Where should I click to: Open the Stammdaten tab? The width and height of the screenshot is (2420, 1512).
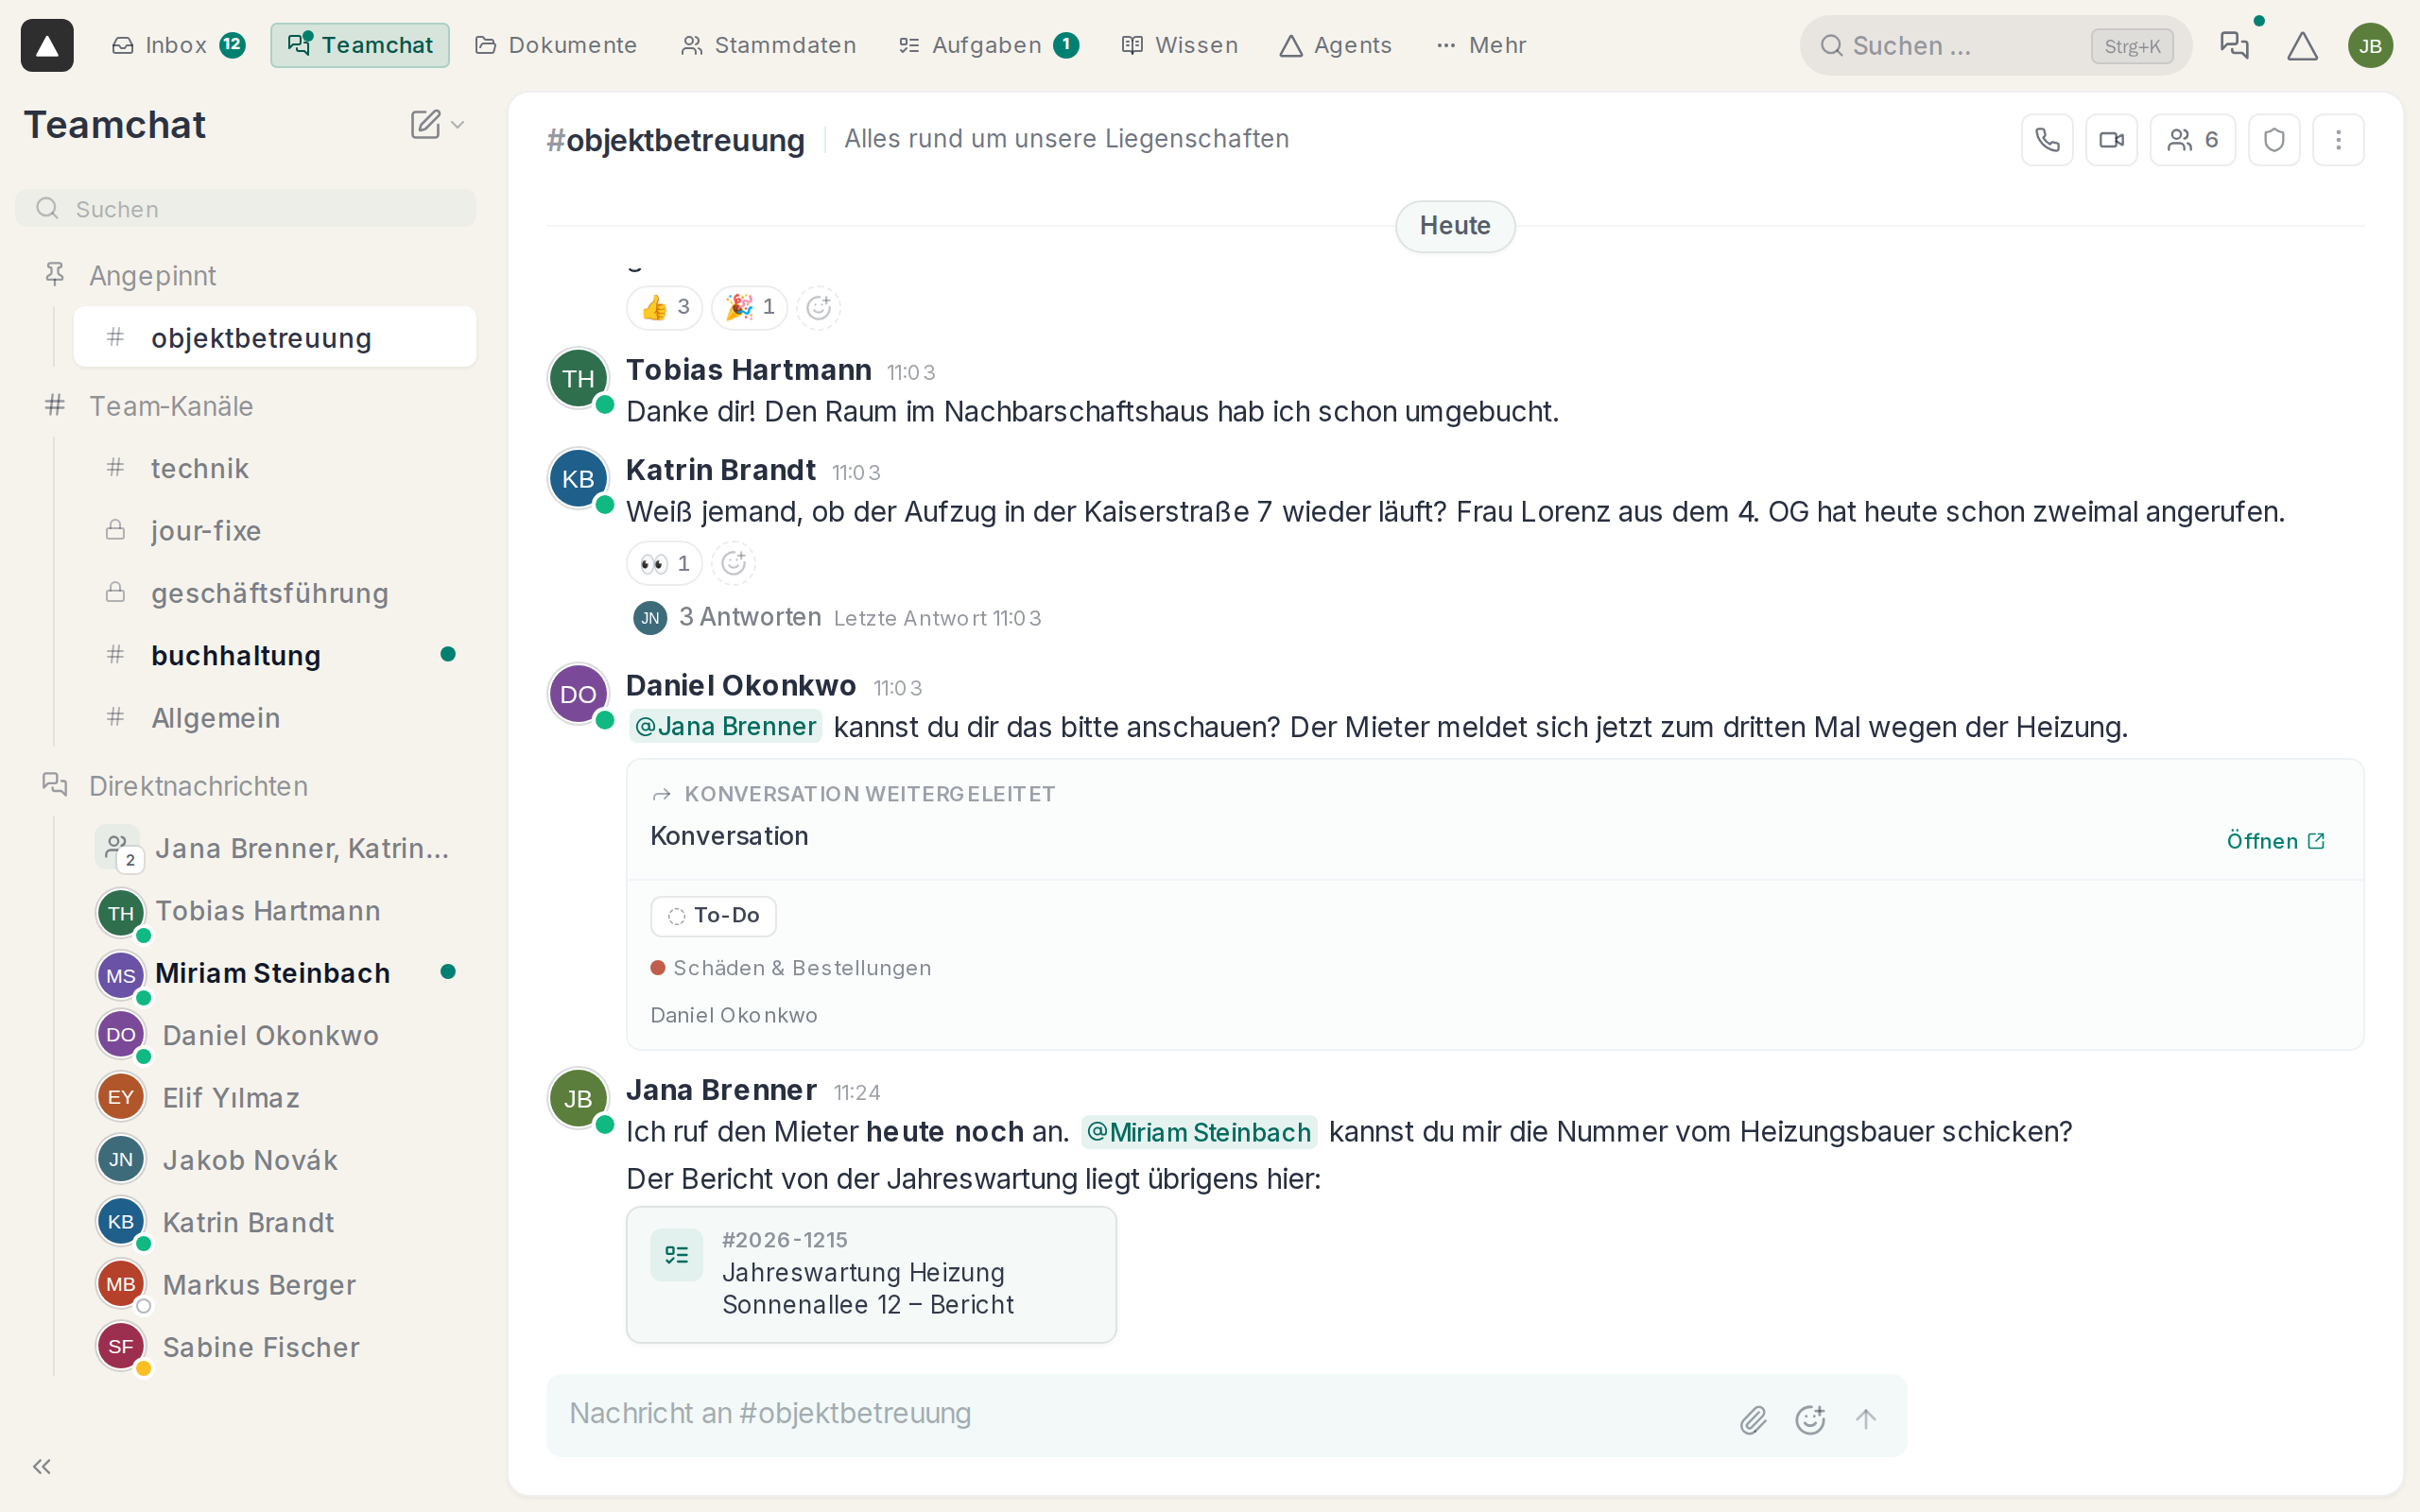769,45
